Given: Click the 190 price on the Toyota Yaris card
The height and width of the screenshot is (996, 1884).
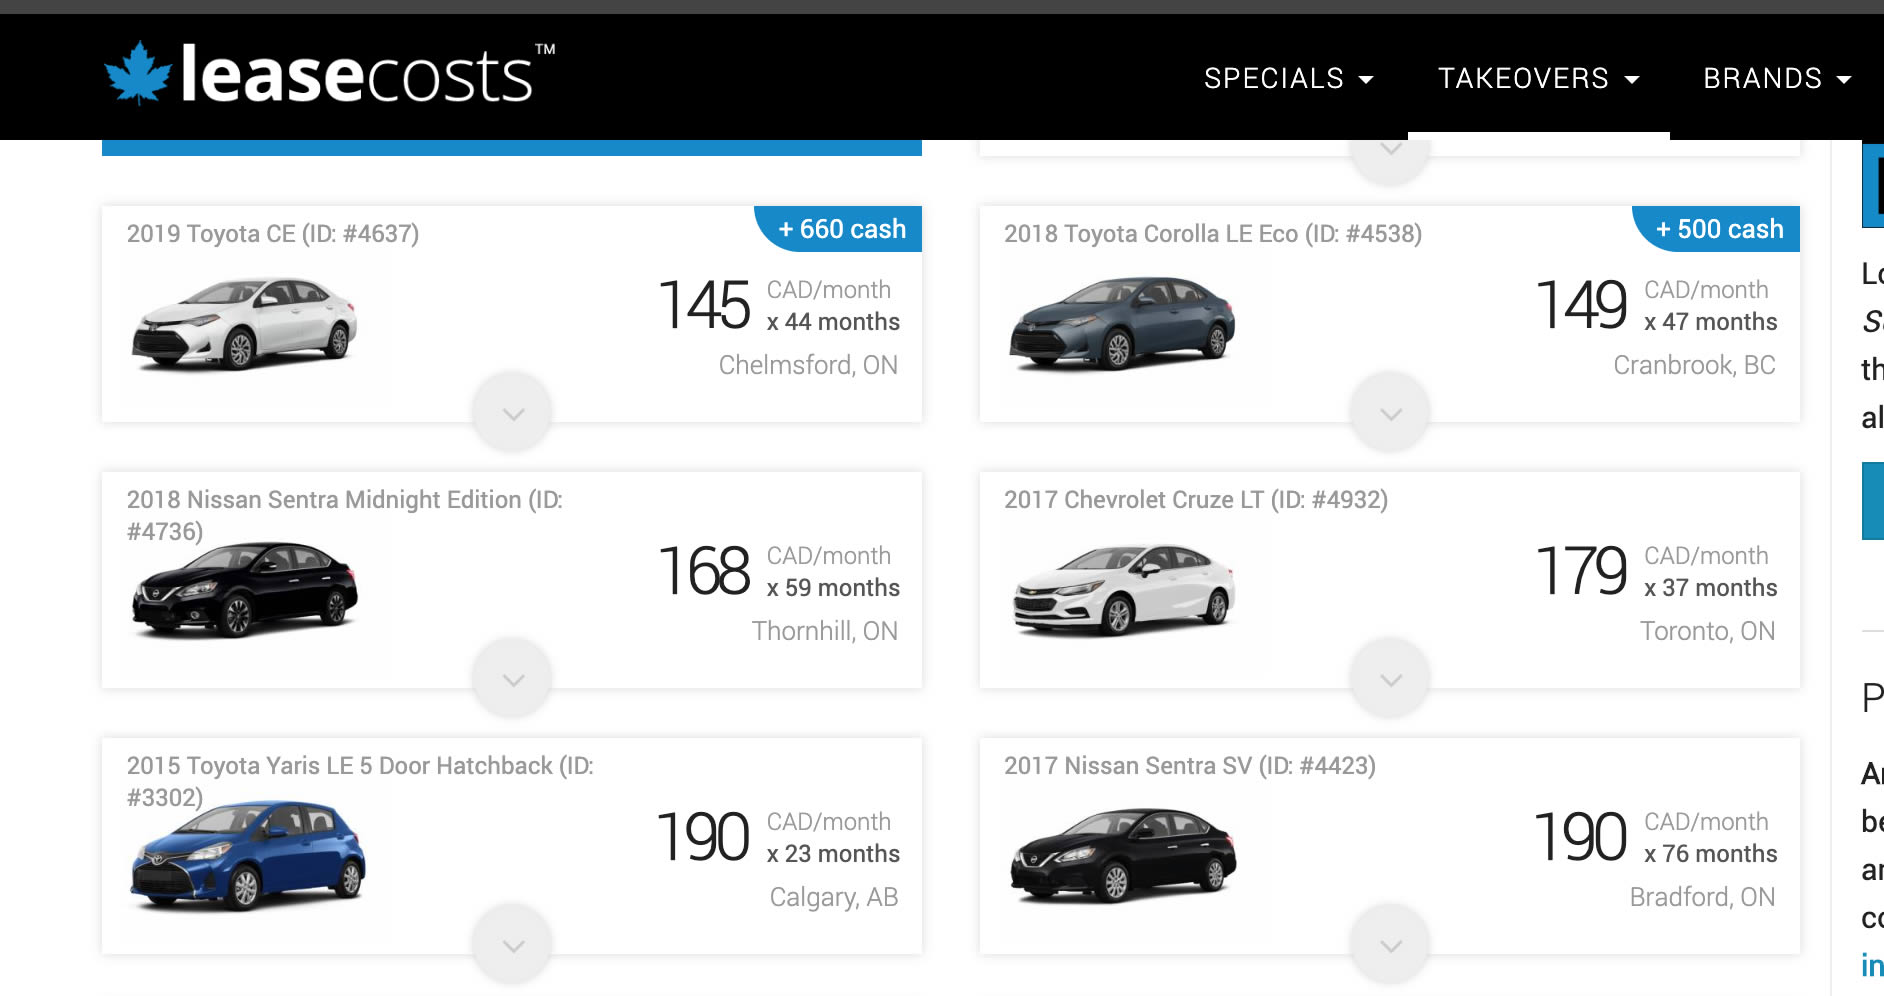Looking at the screenshot, I should tap(703, 837).
